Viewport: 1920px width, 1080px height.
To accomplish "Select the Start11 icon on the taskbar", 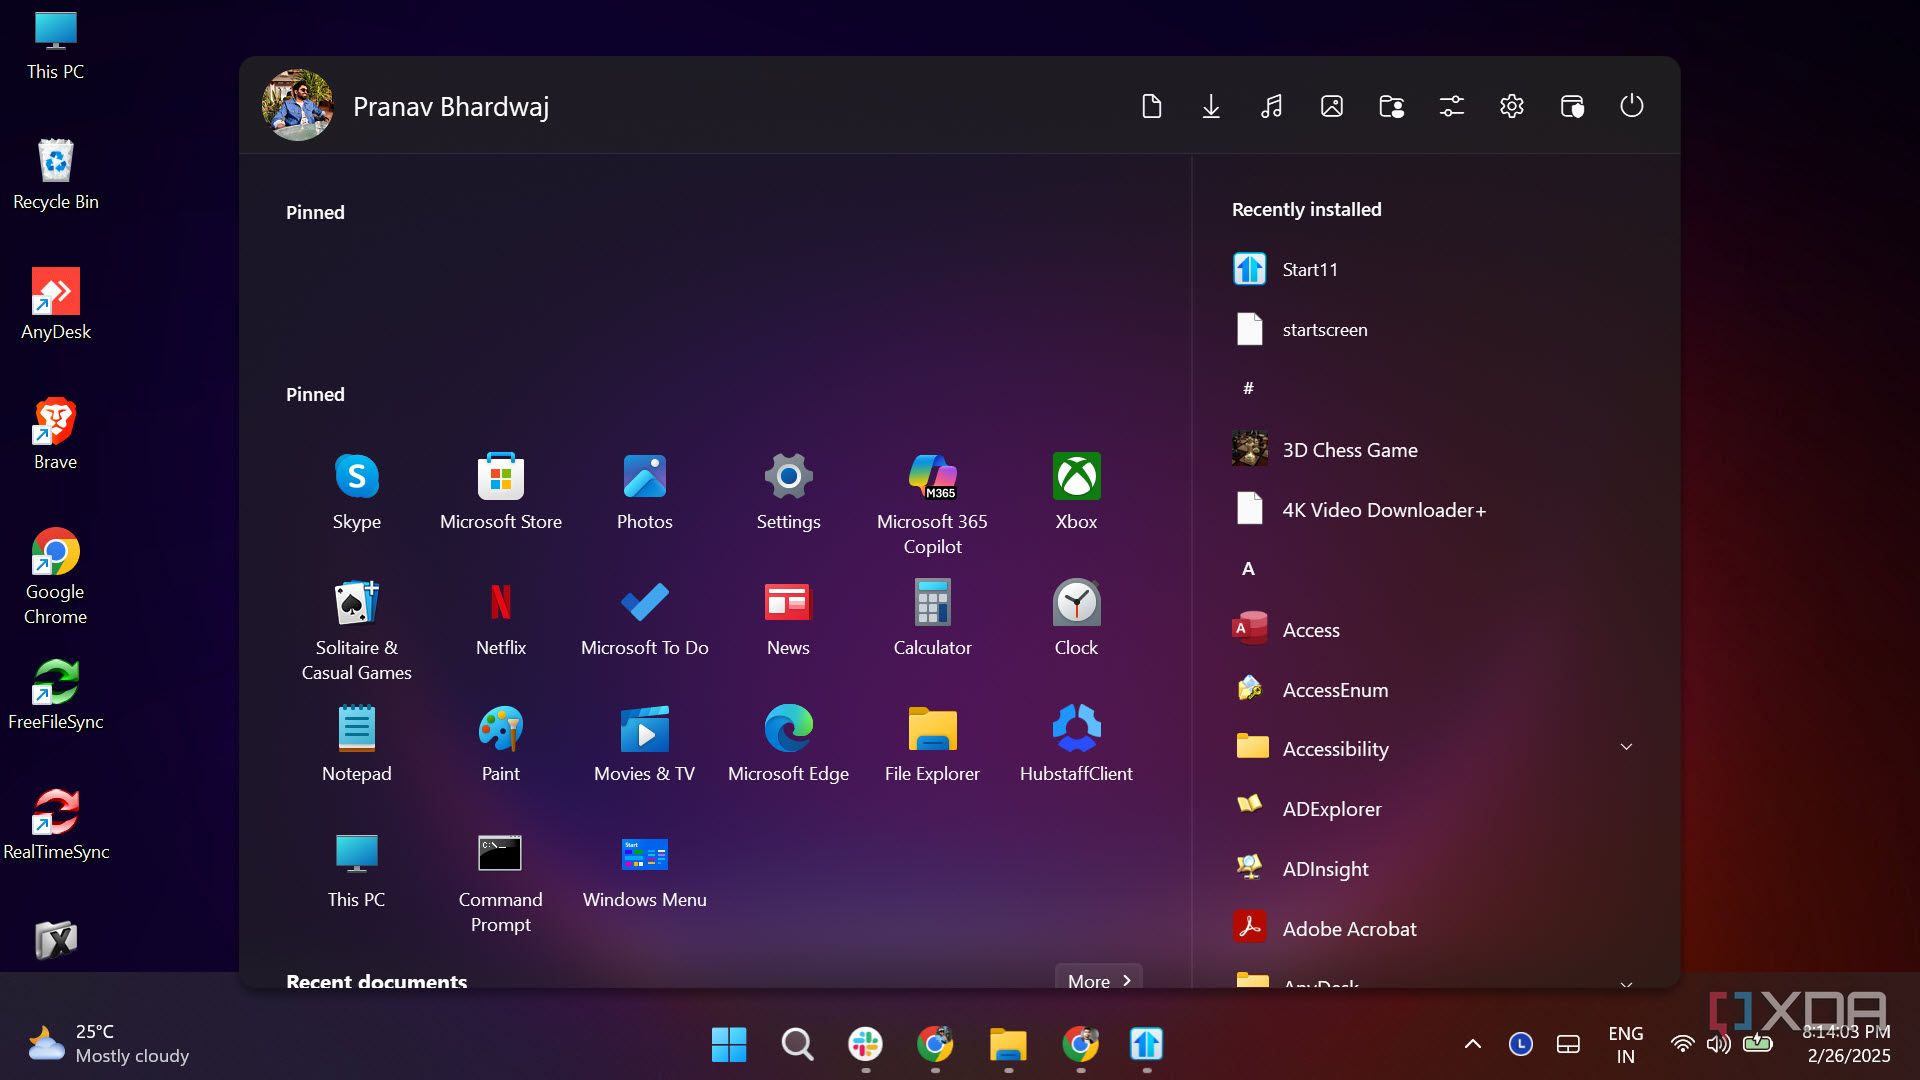I will click(x=1146, y=1044).
